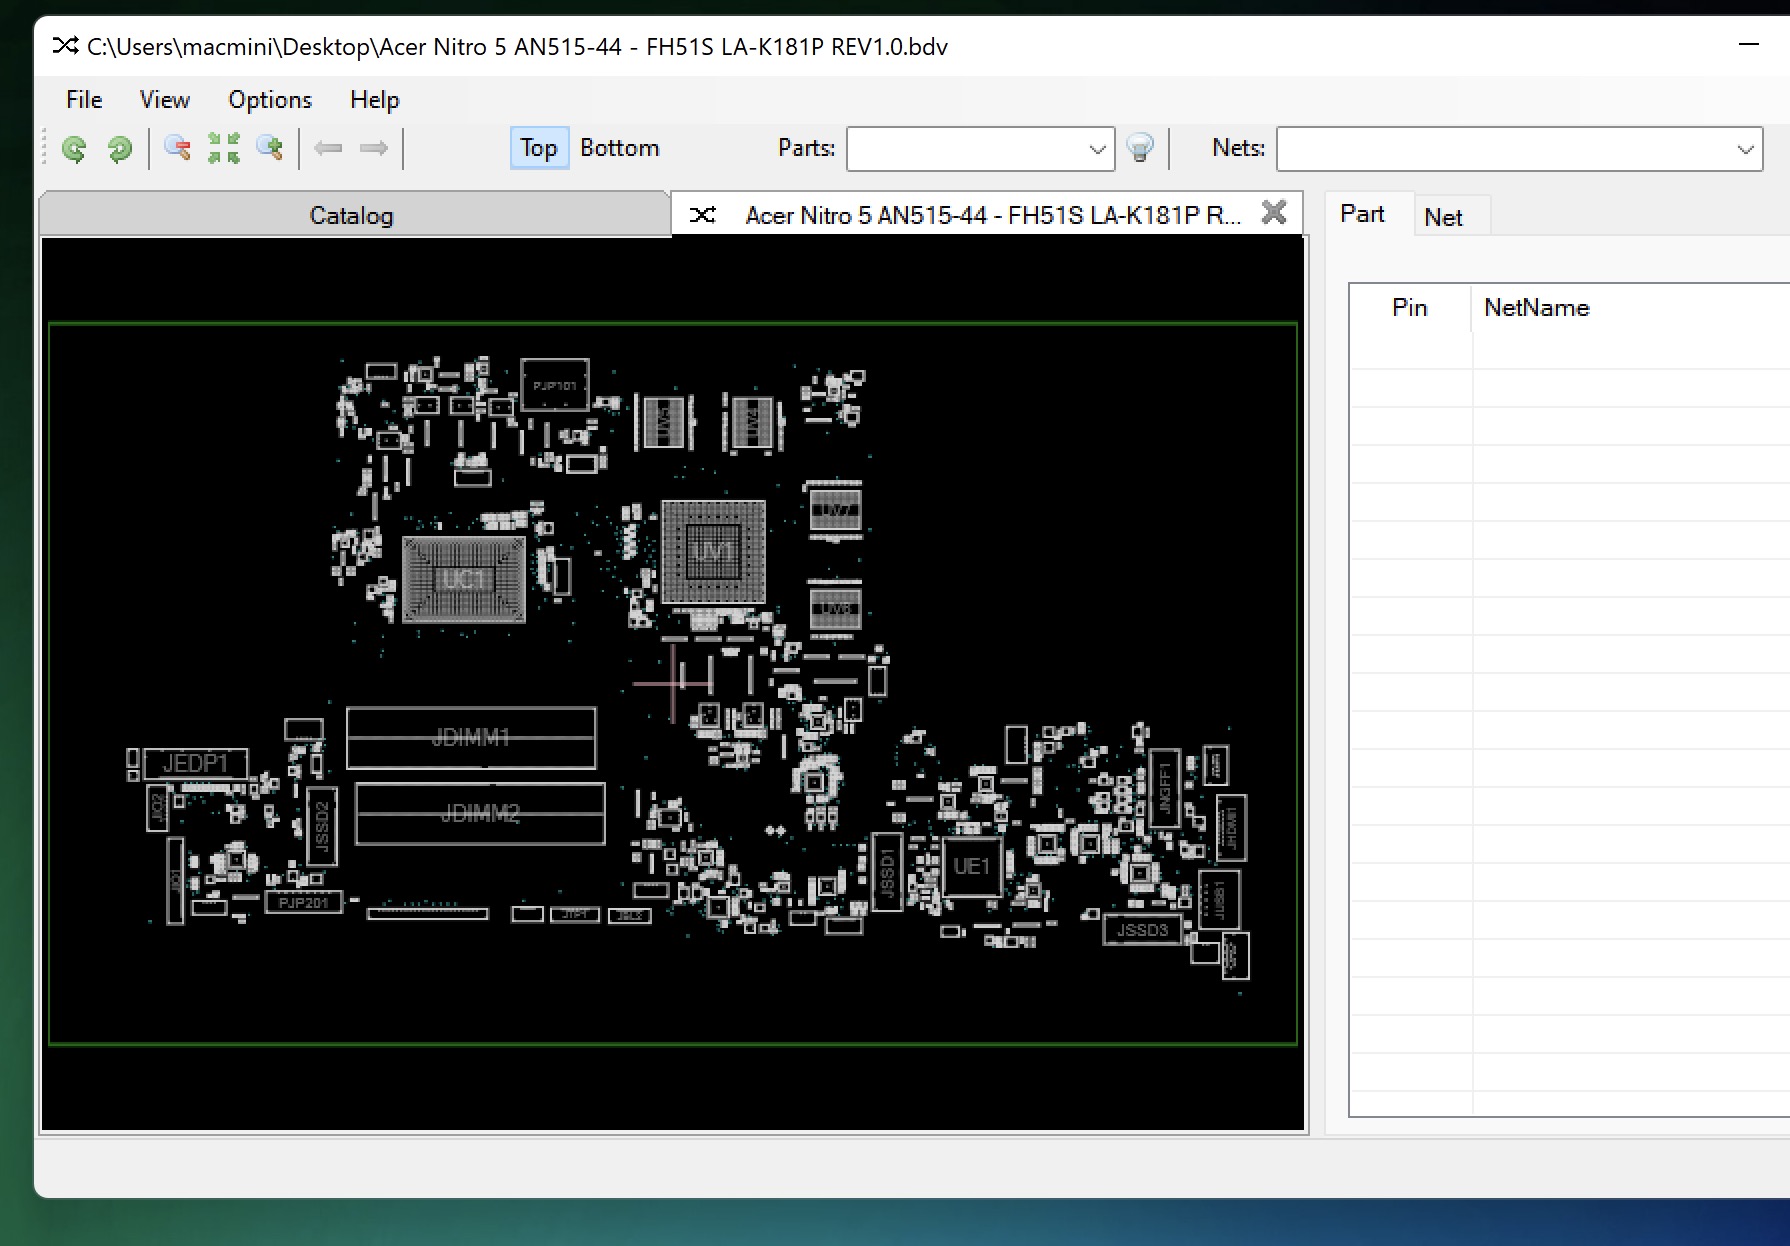Click the forward arrow in toolbar
1790x1246 pixels.
click(374, 149)
